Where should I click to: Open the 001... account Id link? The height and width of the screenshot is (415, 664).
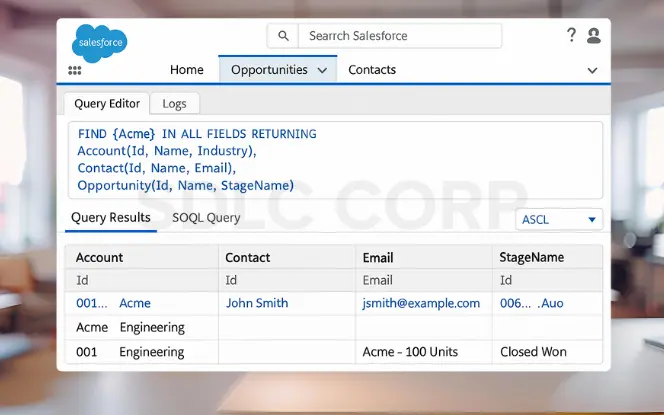point(92,303)
